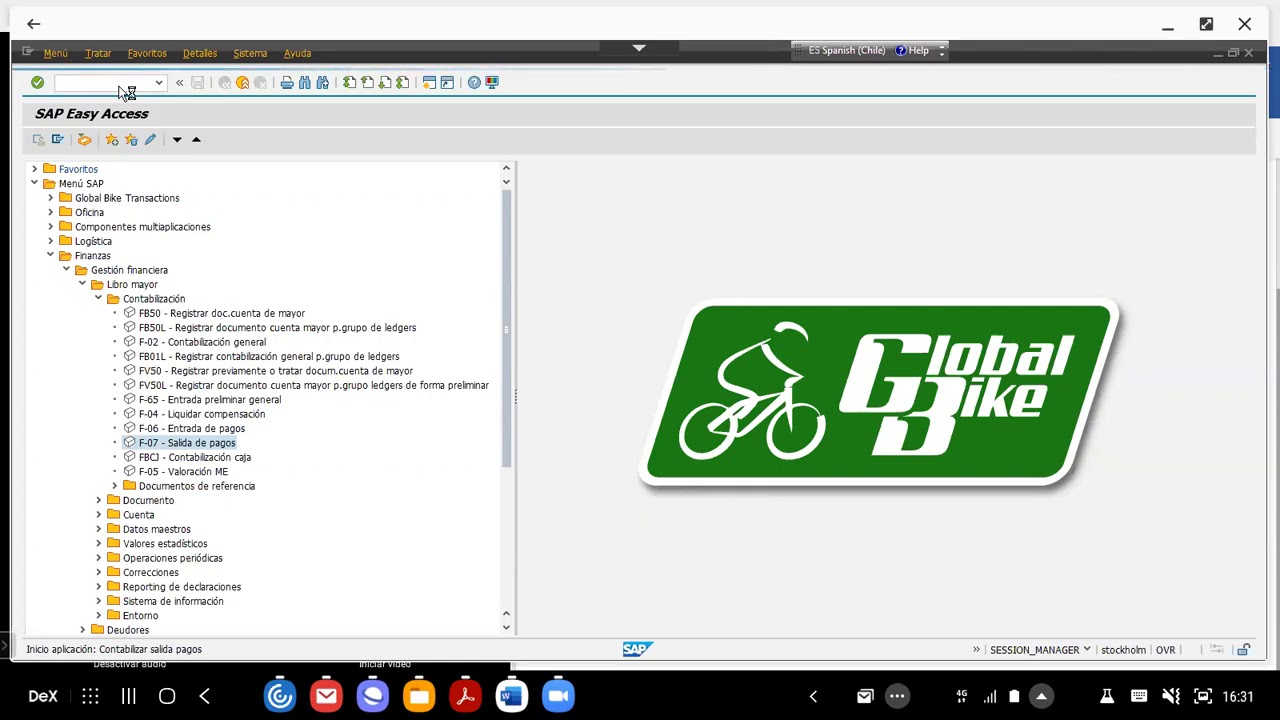The image size is (1280, 720).
Task: Toggle OVR insert mode in status bar
Action: (x=1165, y=650)
